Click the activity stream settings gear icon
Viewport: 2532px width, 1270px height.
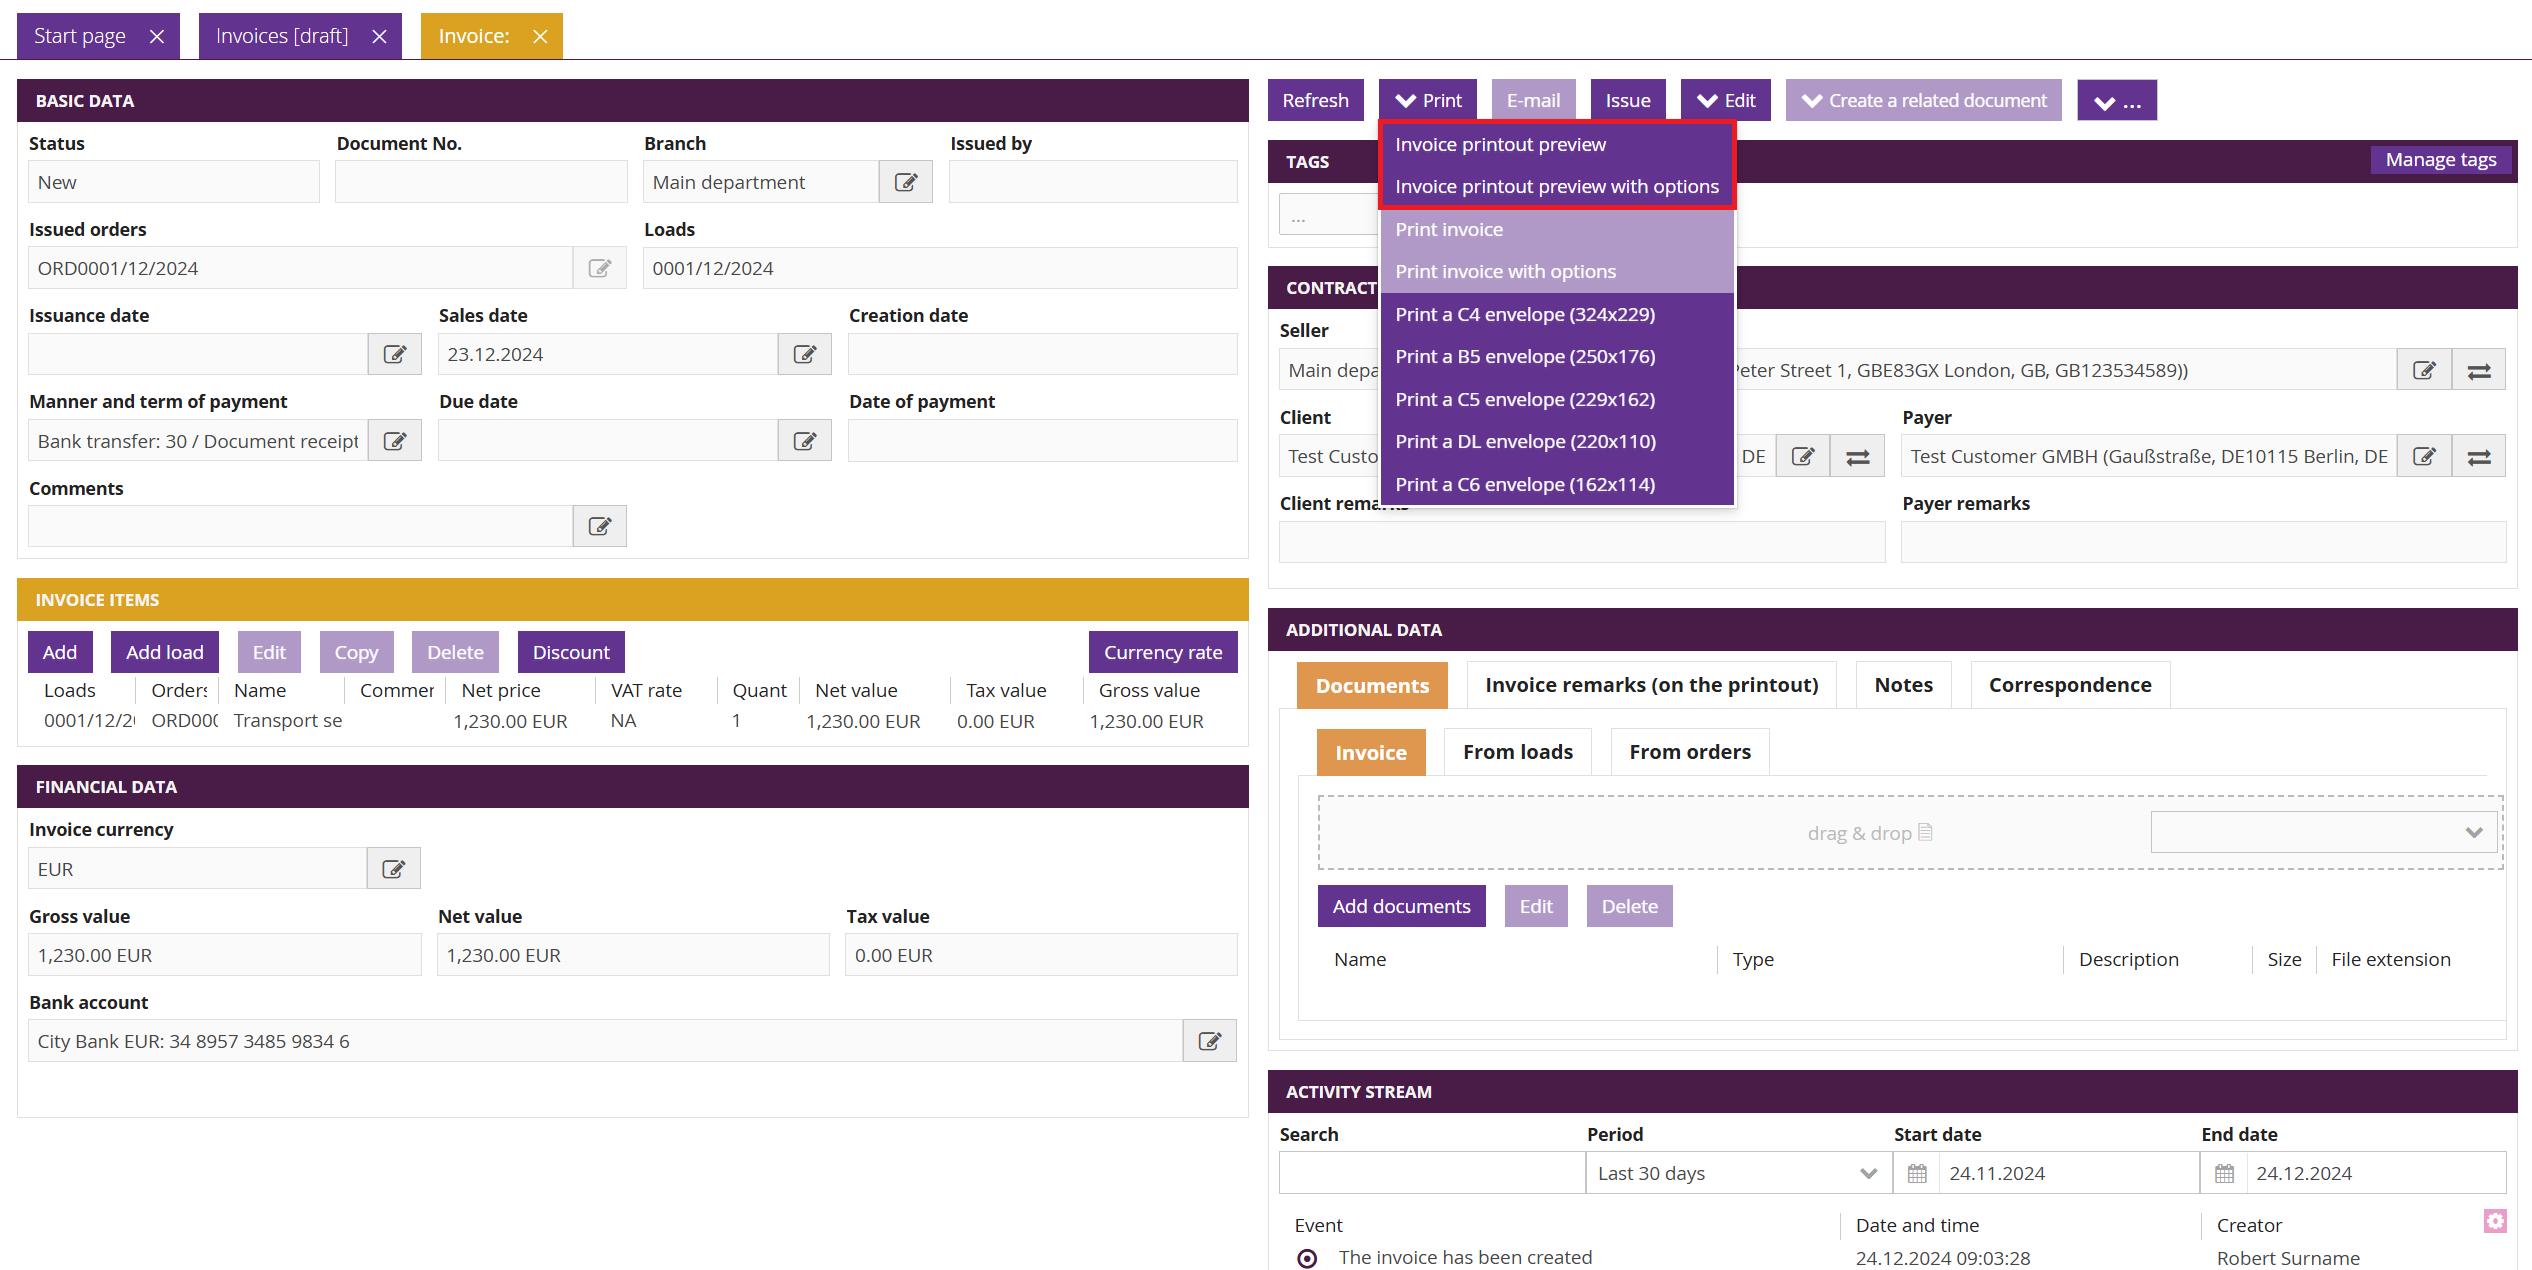tap(2494, 1221)
